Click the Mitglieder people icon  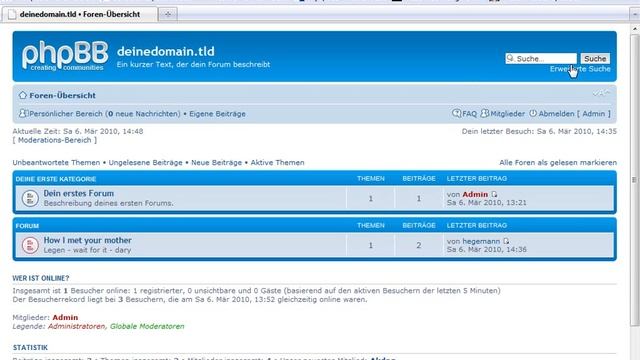coord(484,113)
